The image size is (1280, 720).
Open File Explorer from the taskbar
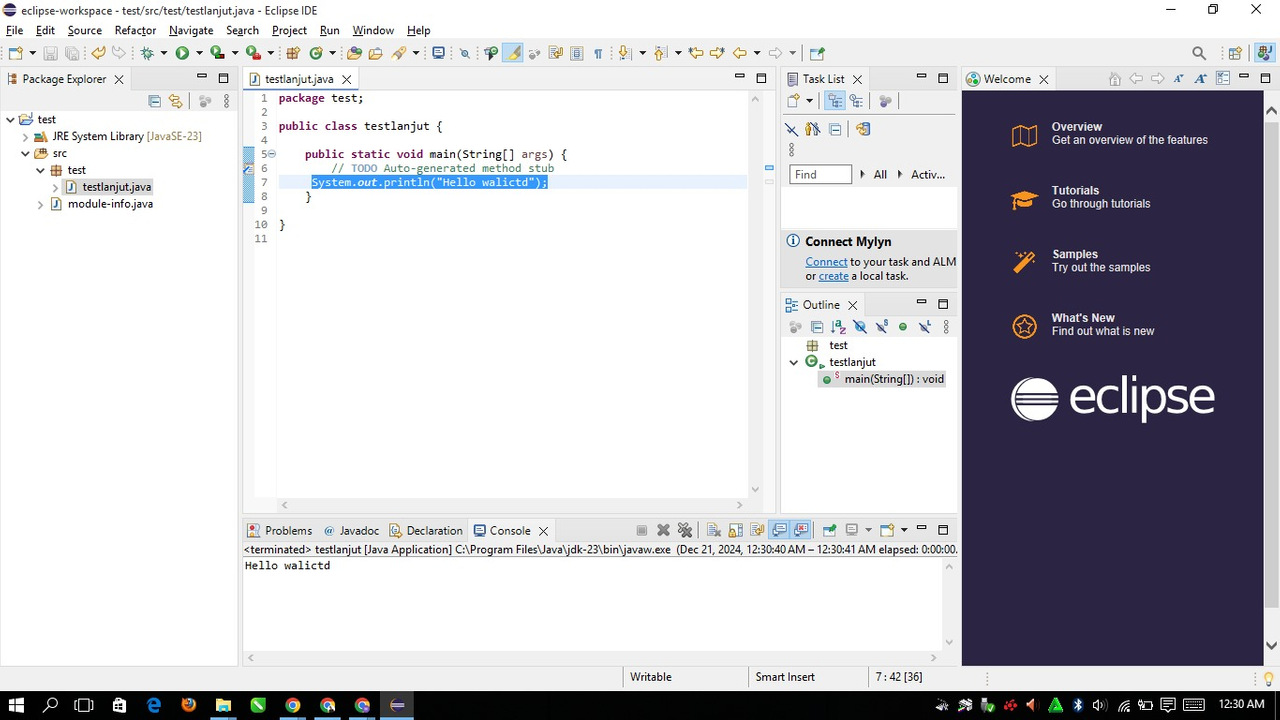[x=223, y=705]
